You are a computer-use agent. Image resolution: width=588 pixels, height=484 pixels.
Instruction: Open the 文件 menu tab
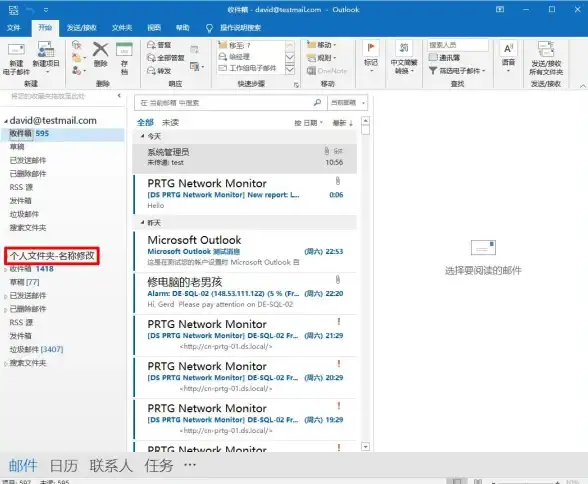[14, 28]
